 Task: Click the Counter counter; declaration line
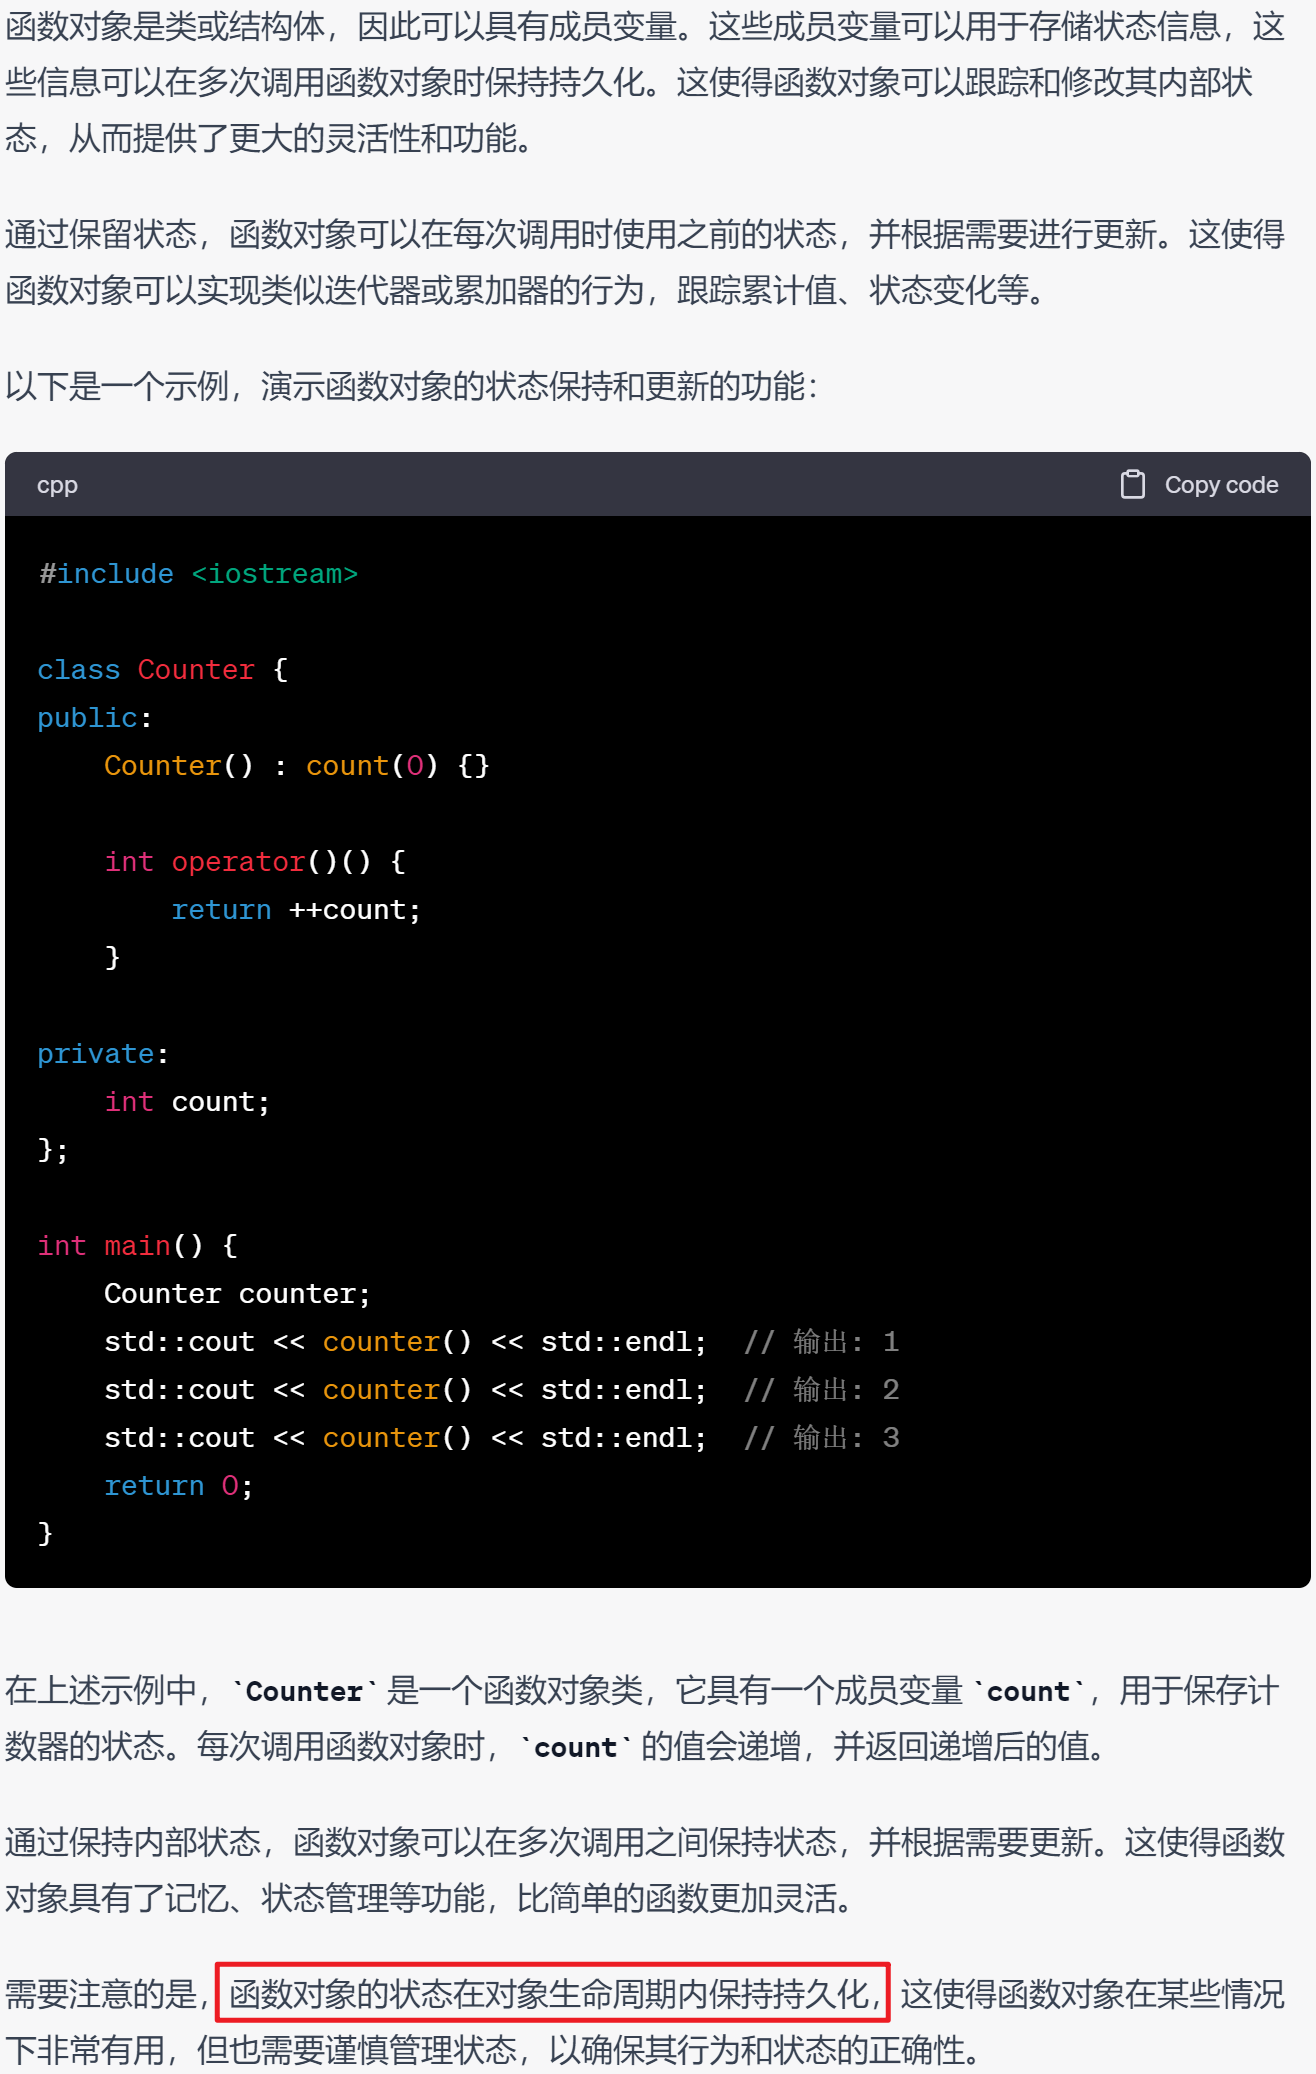coord(237,1294)
